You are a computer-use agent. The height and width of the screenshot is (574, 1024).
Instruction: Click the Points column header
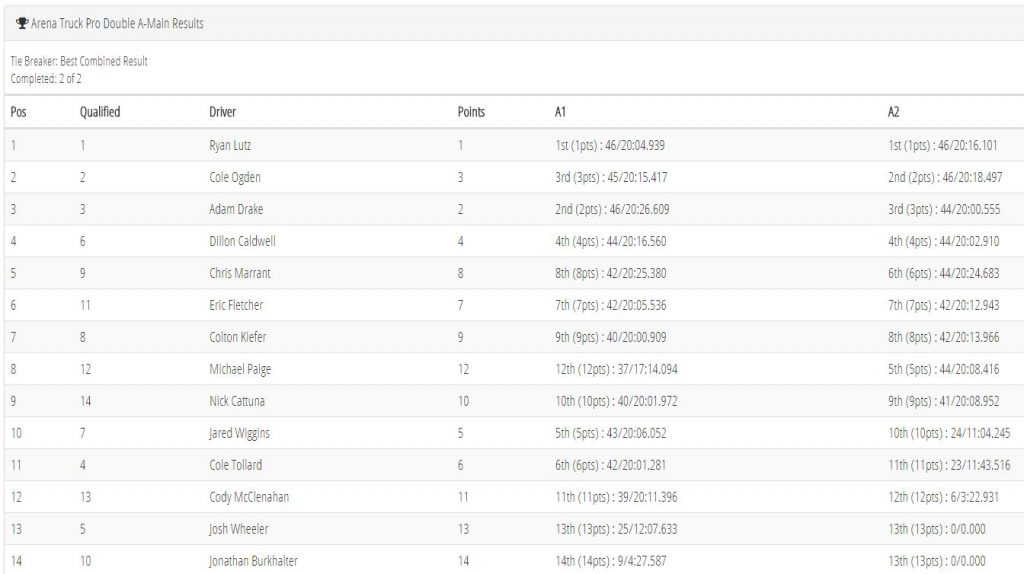[x=471, y=112]
